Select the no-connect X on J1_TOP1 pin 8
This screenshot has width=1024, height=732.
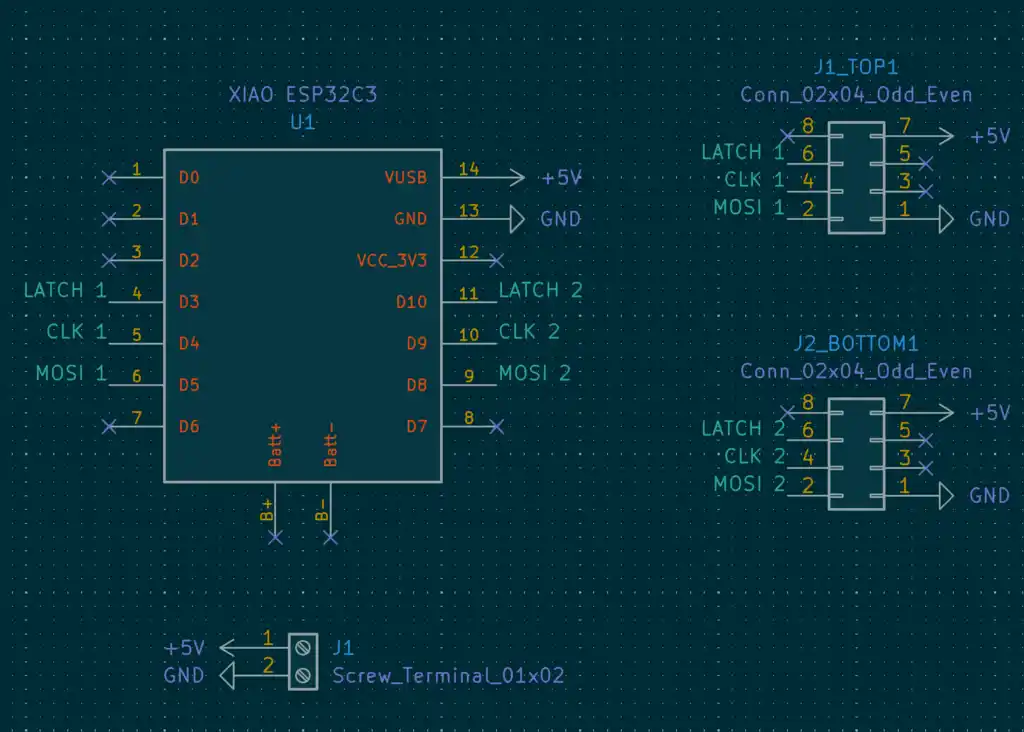[788, 136]
